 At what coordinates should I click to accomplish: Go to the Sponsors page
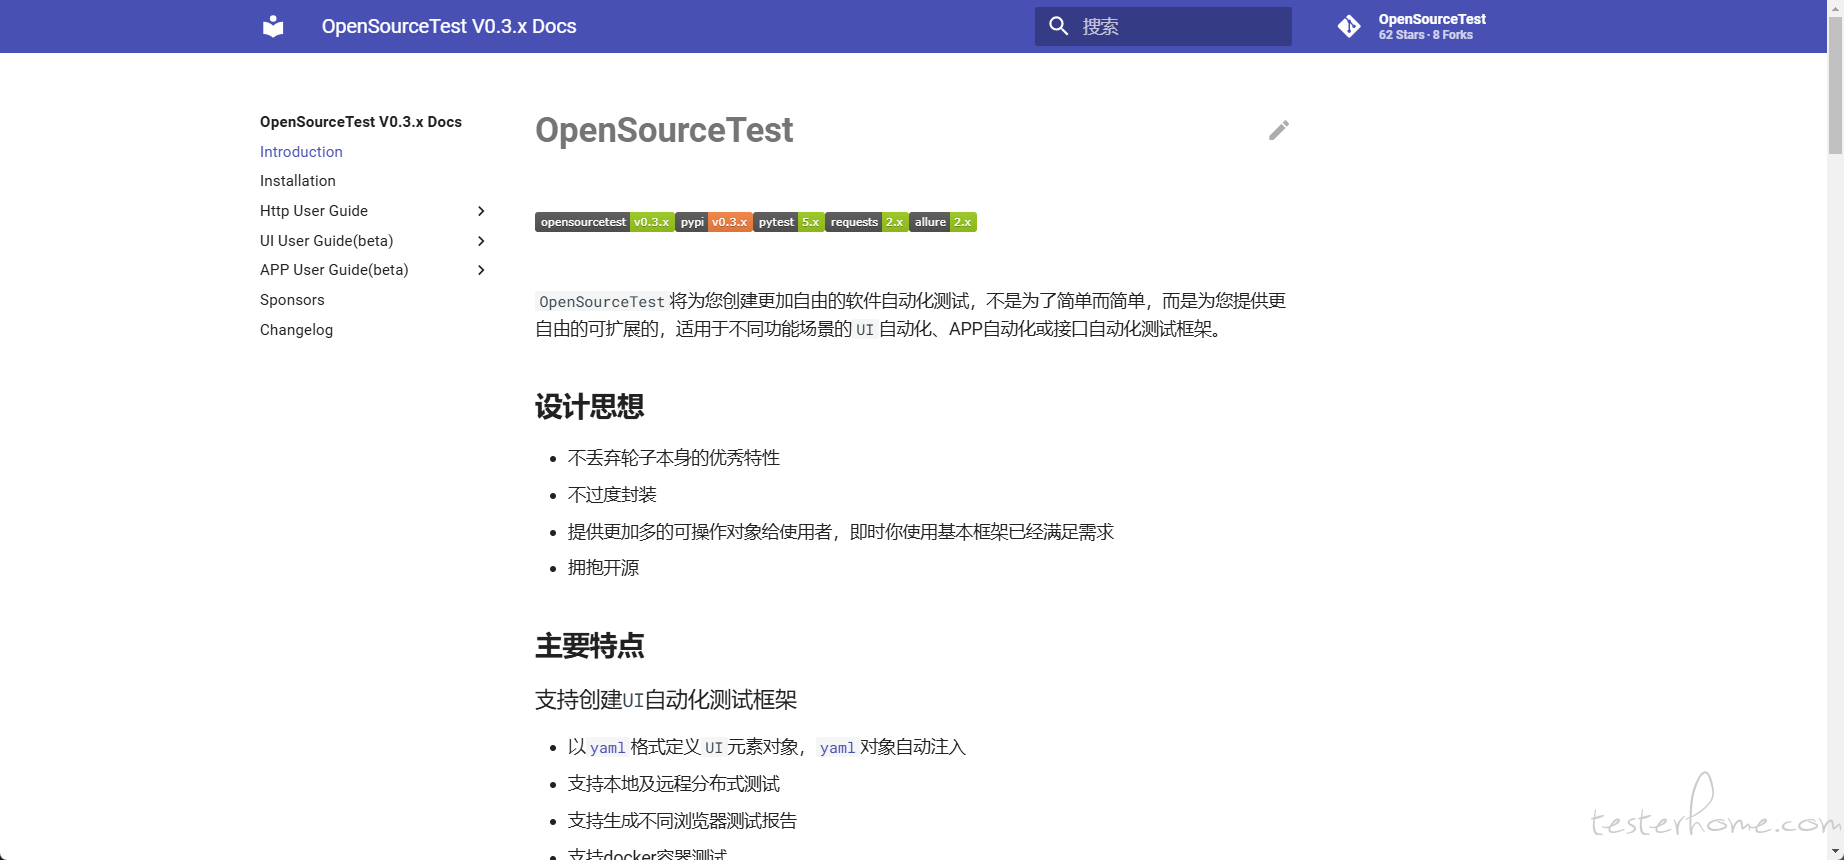(x=292, y=300)
